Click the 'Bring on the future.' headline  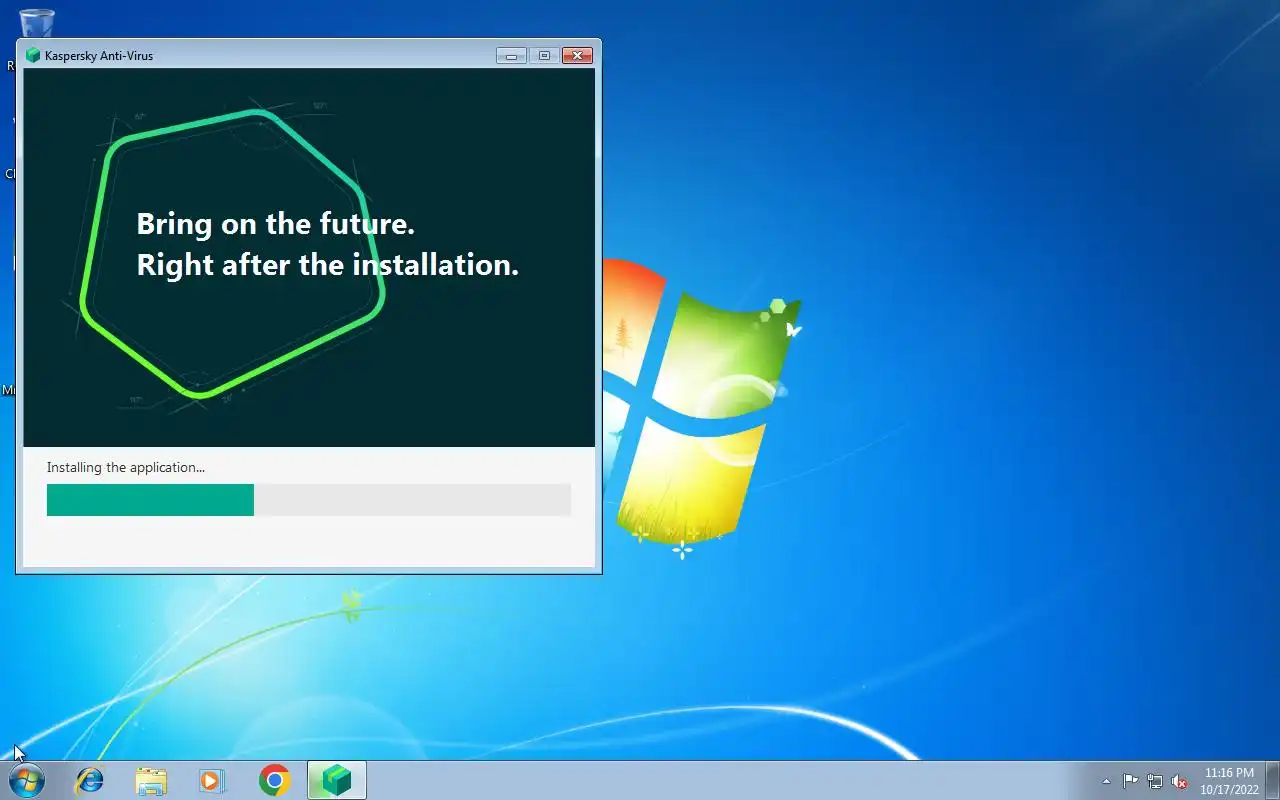point(275,223)
